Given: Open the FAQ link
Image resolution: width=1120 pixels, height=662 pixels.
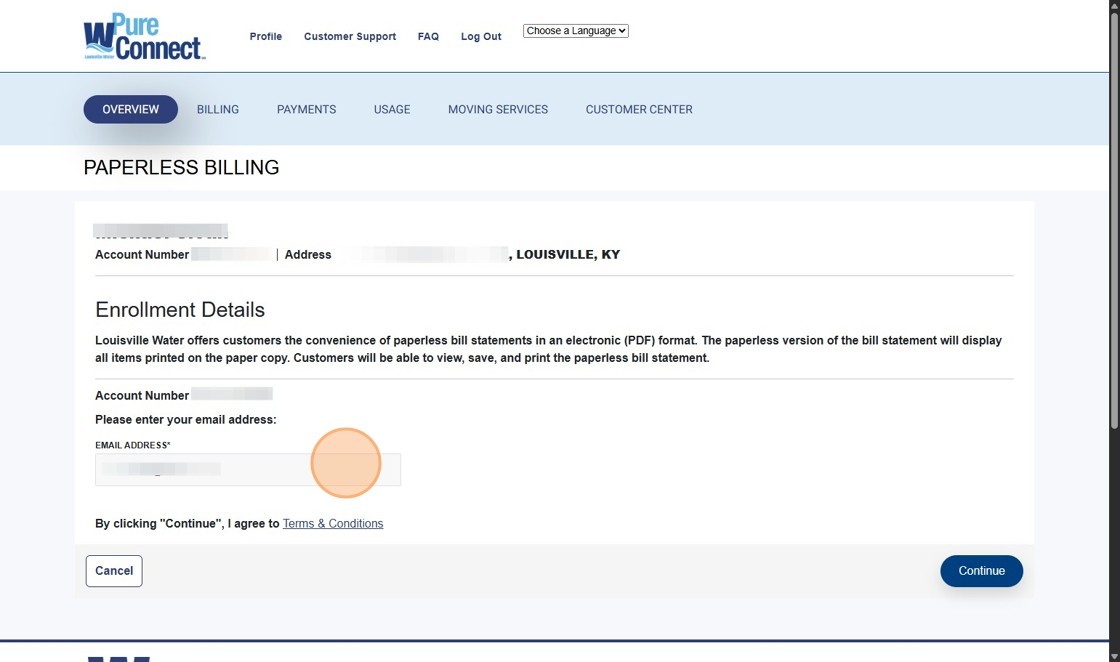Looking at the screenshot, I should 428,37.
